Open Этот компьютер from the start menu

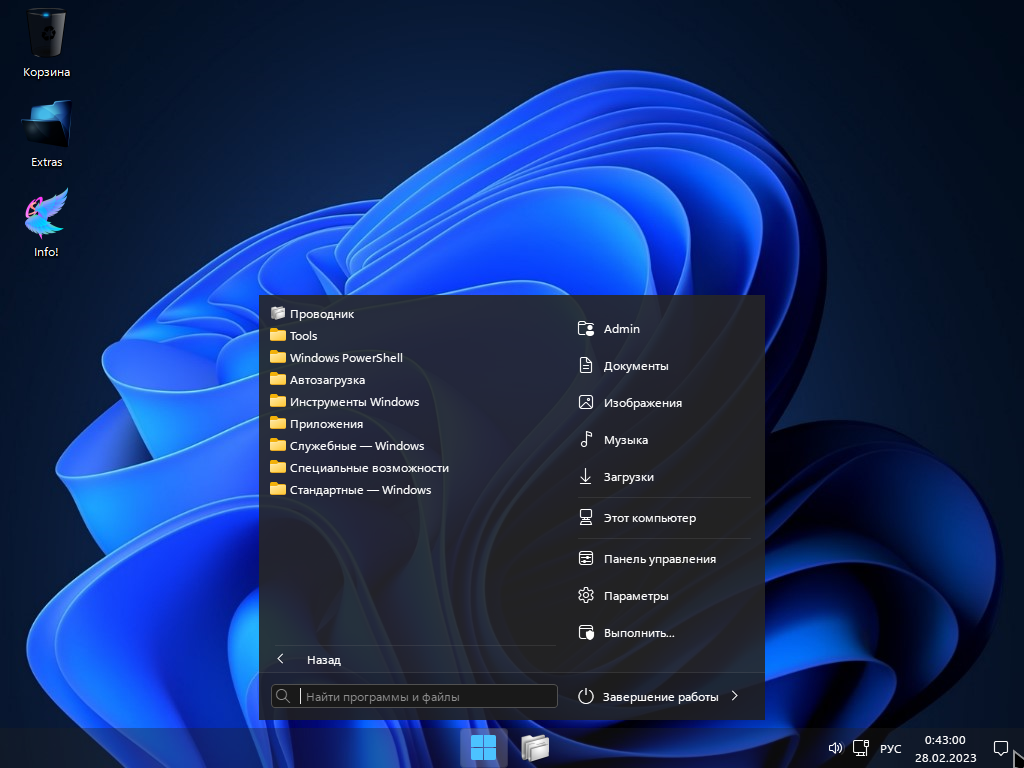(x=637, y=518)
